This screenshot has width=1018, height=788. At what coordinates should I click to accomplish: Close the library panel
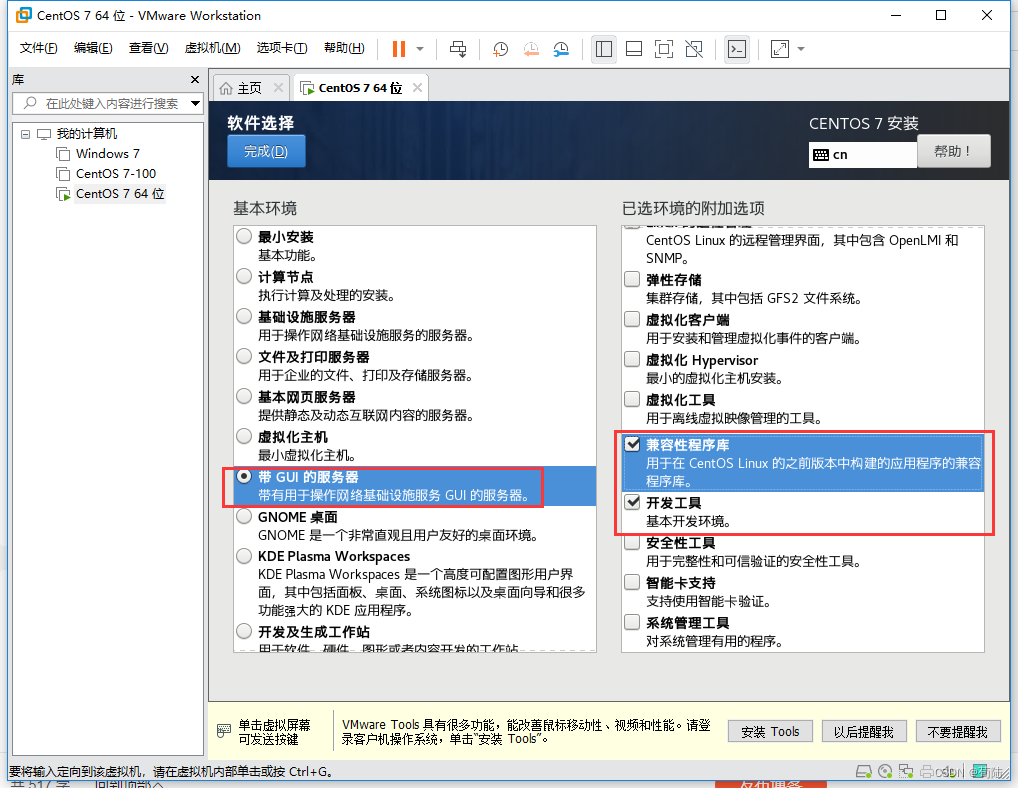coord(195,79)
